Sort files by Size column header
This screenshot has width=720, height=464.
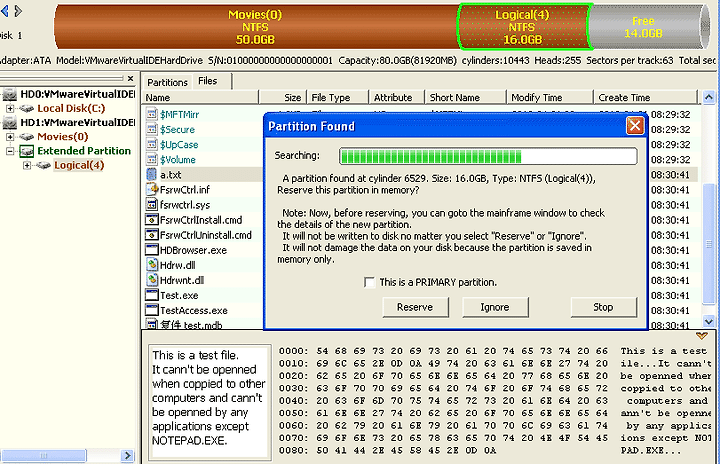click(x=282, y=97)
